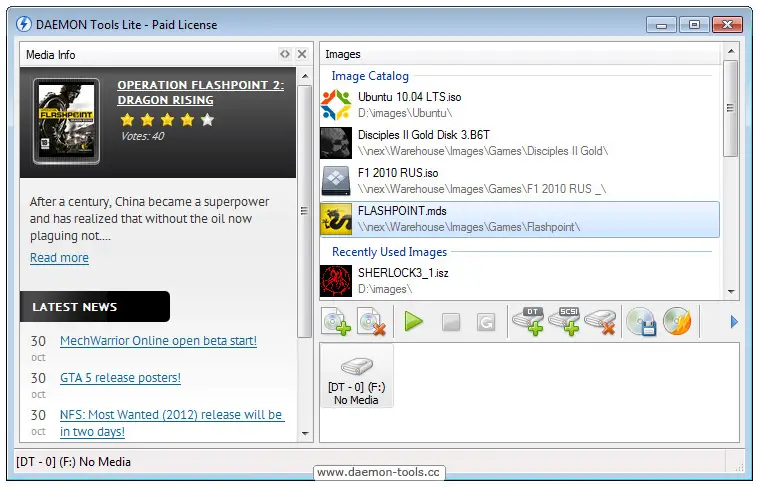The image size is (759, 487).
Task: Click the Remove virtual drive icon
Action: point(600,321)
